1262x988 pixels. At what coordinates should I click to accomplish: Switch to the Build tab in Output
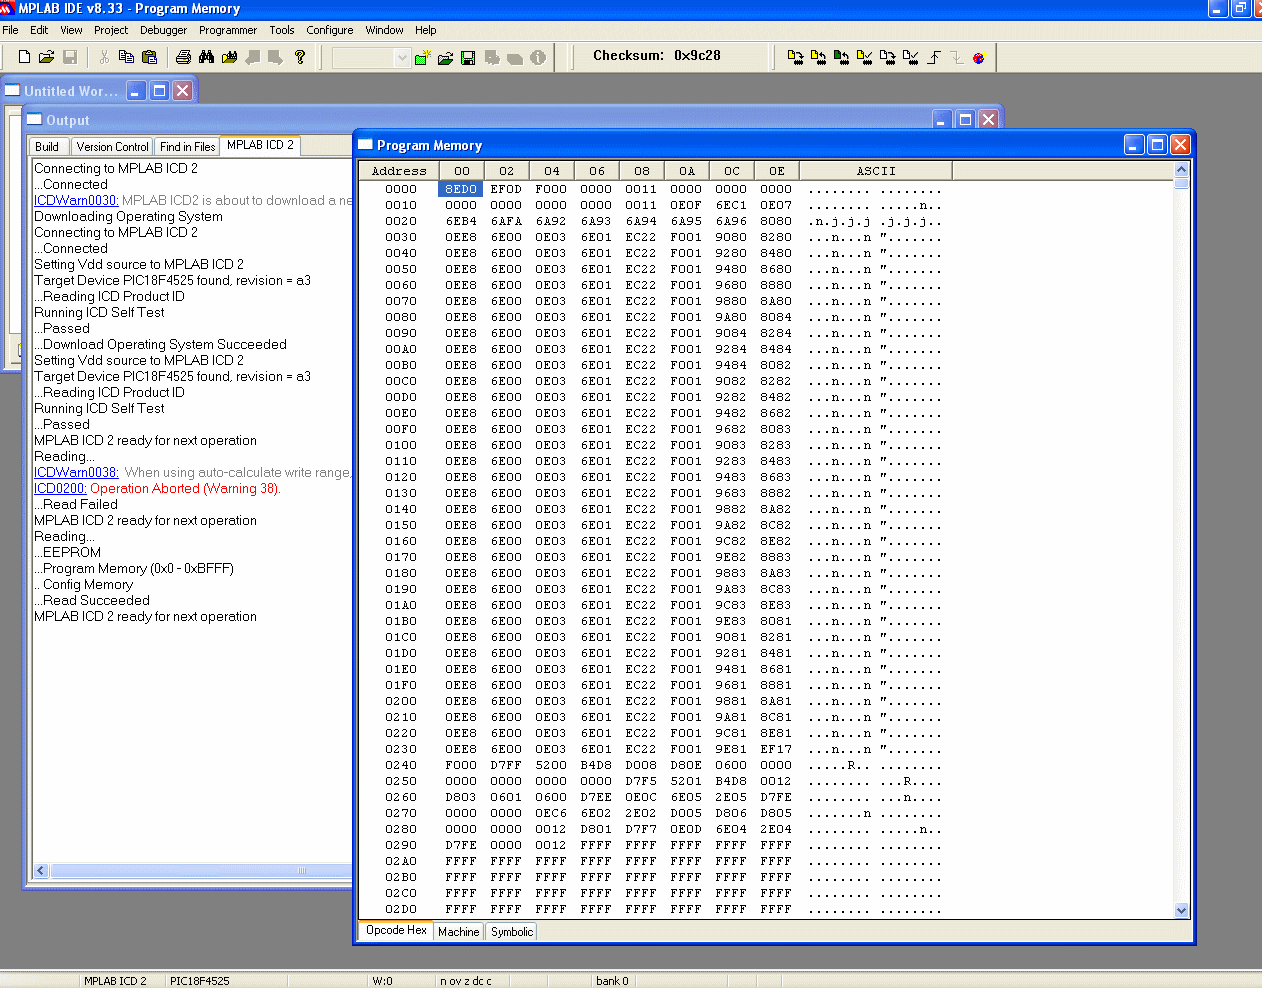tap(47, 147)
